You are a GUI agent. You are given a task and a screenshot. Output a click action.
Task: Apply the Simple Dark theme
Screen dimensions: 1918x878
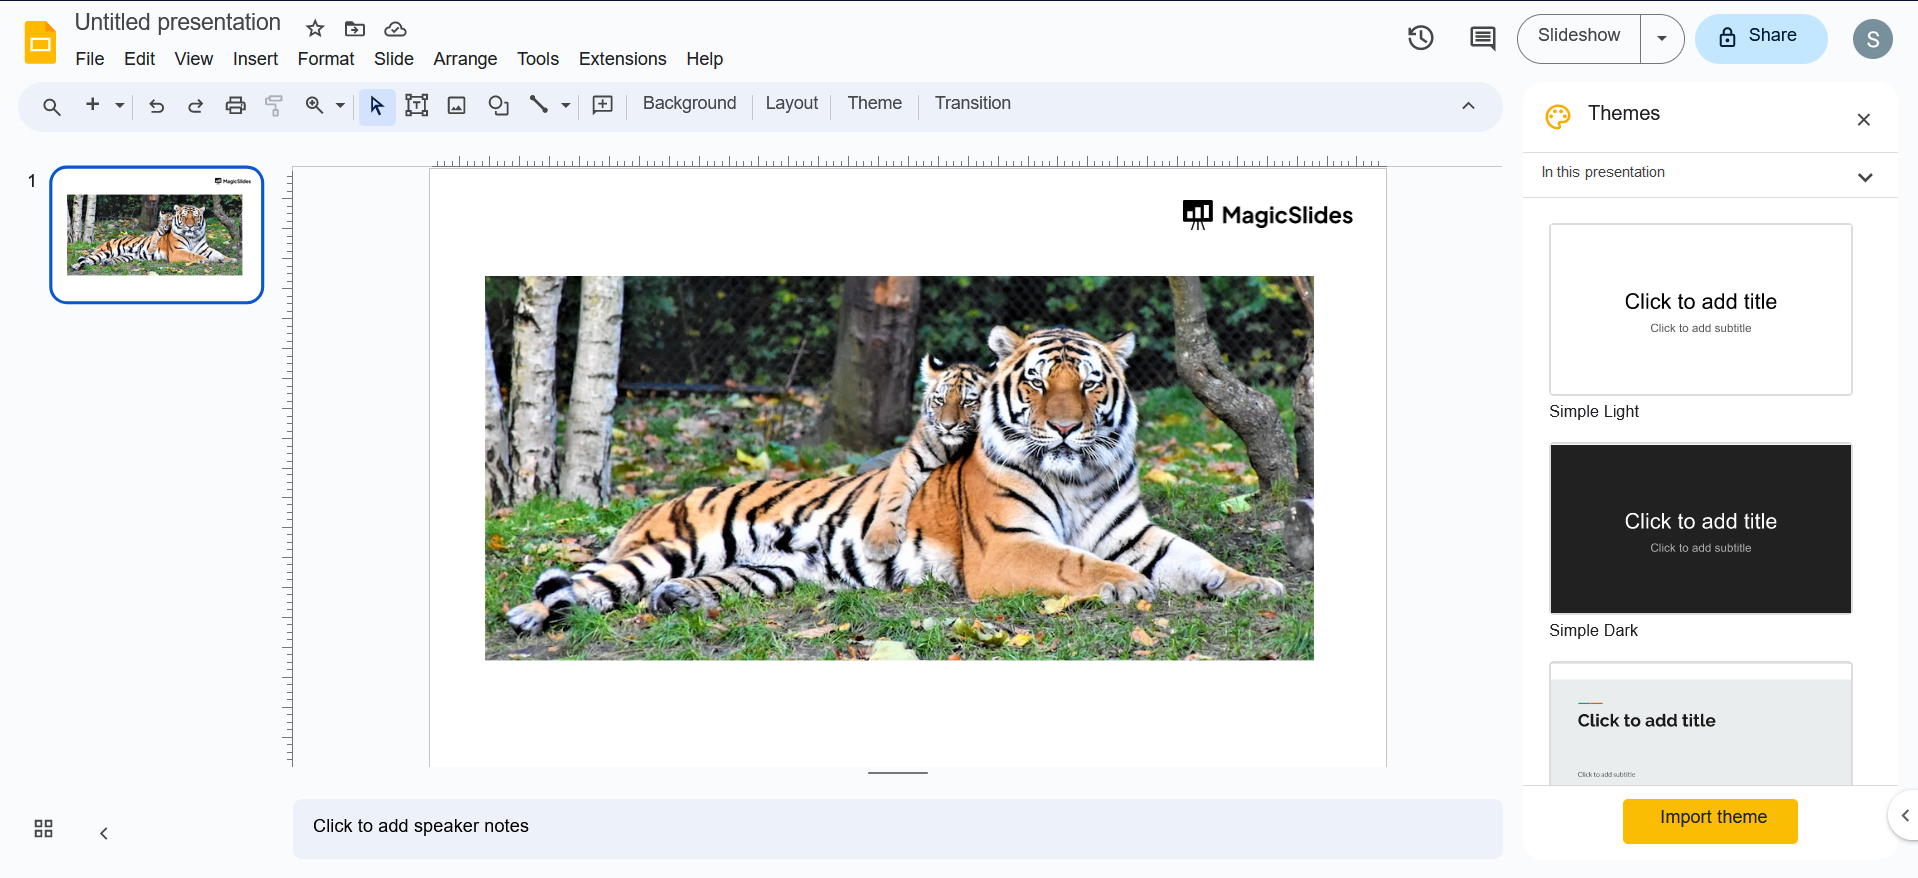(1700, 529)
